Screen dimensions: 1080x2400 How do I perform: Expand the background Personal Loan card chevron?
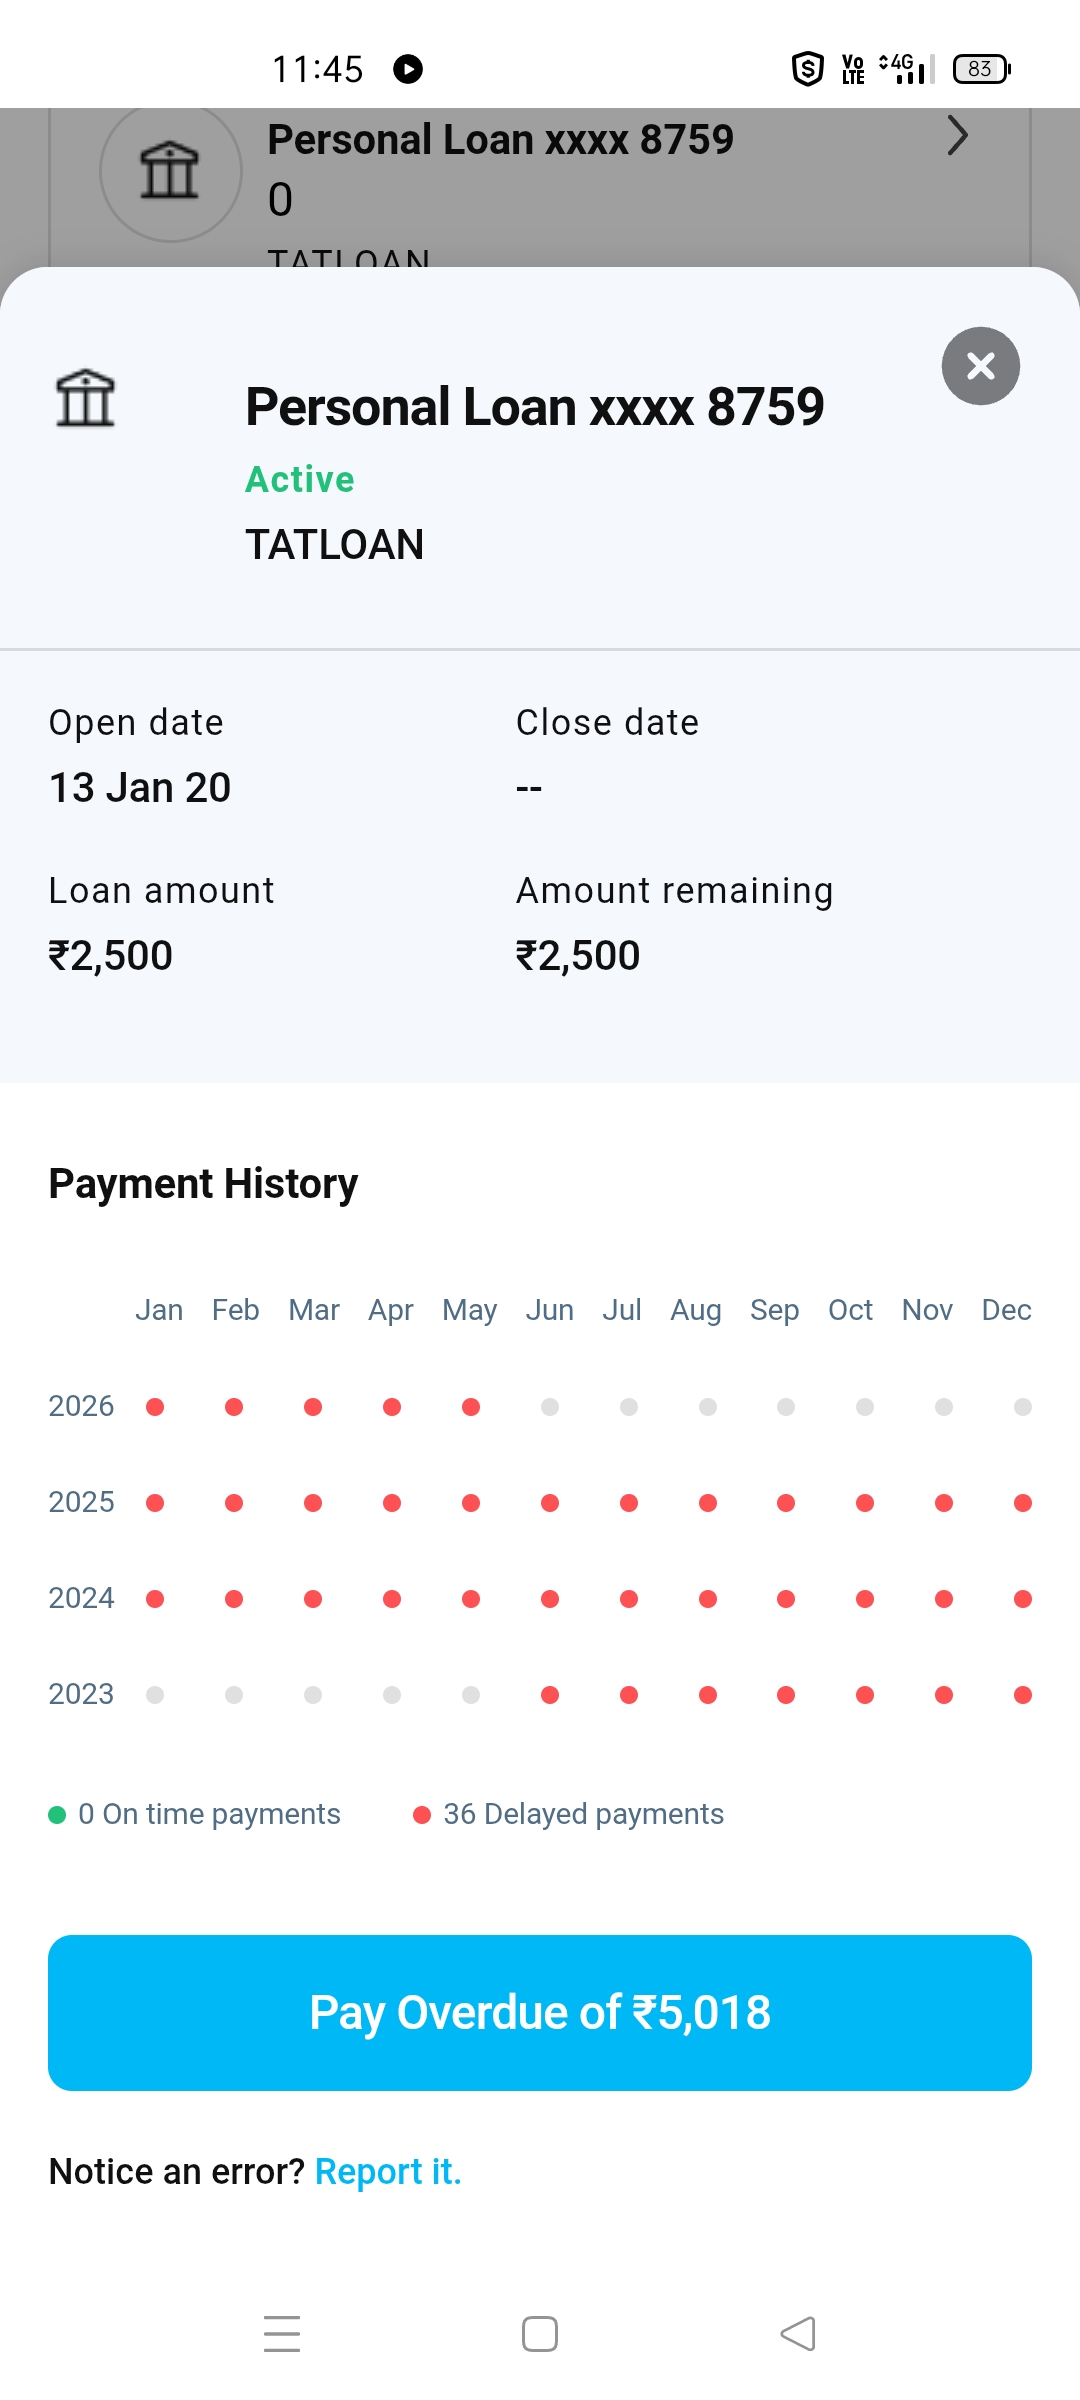pyautogui.click(x=957, y=135)
